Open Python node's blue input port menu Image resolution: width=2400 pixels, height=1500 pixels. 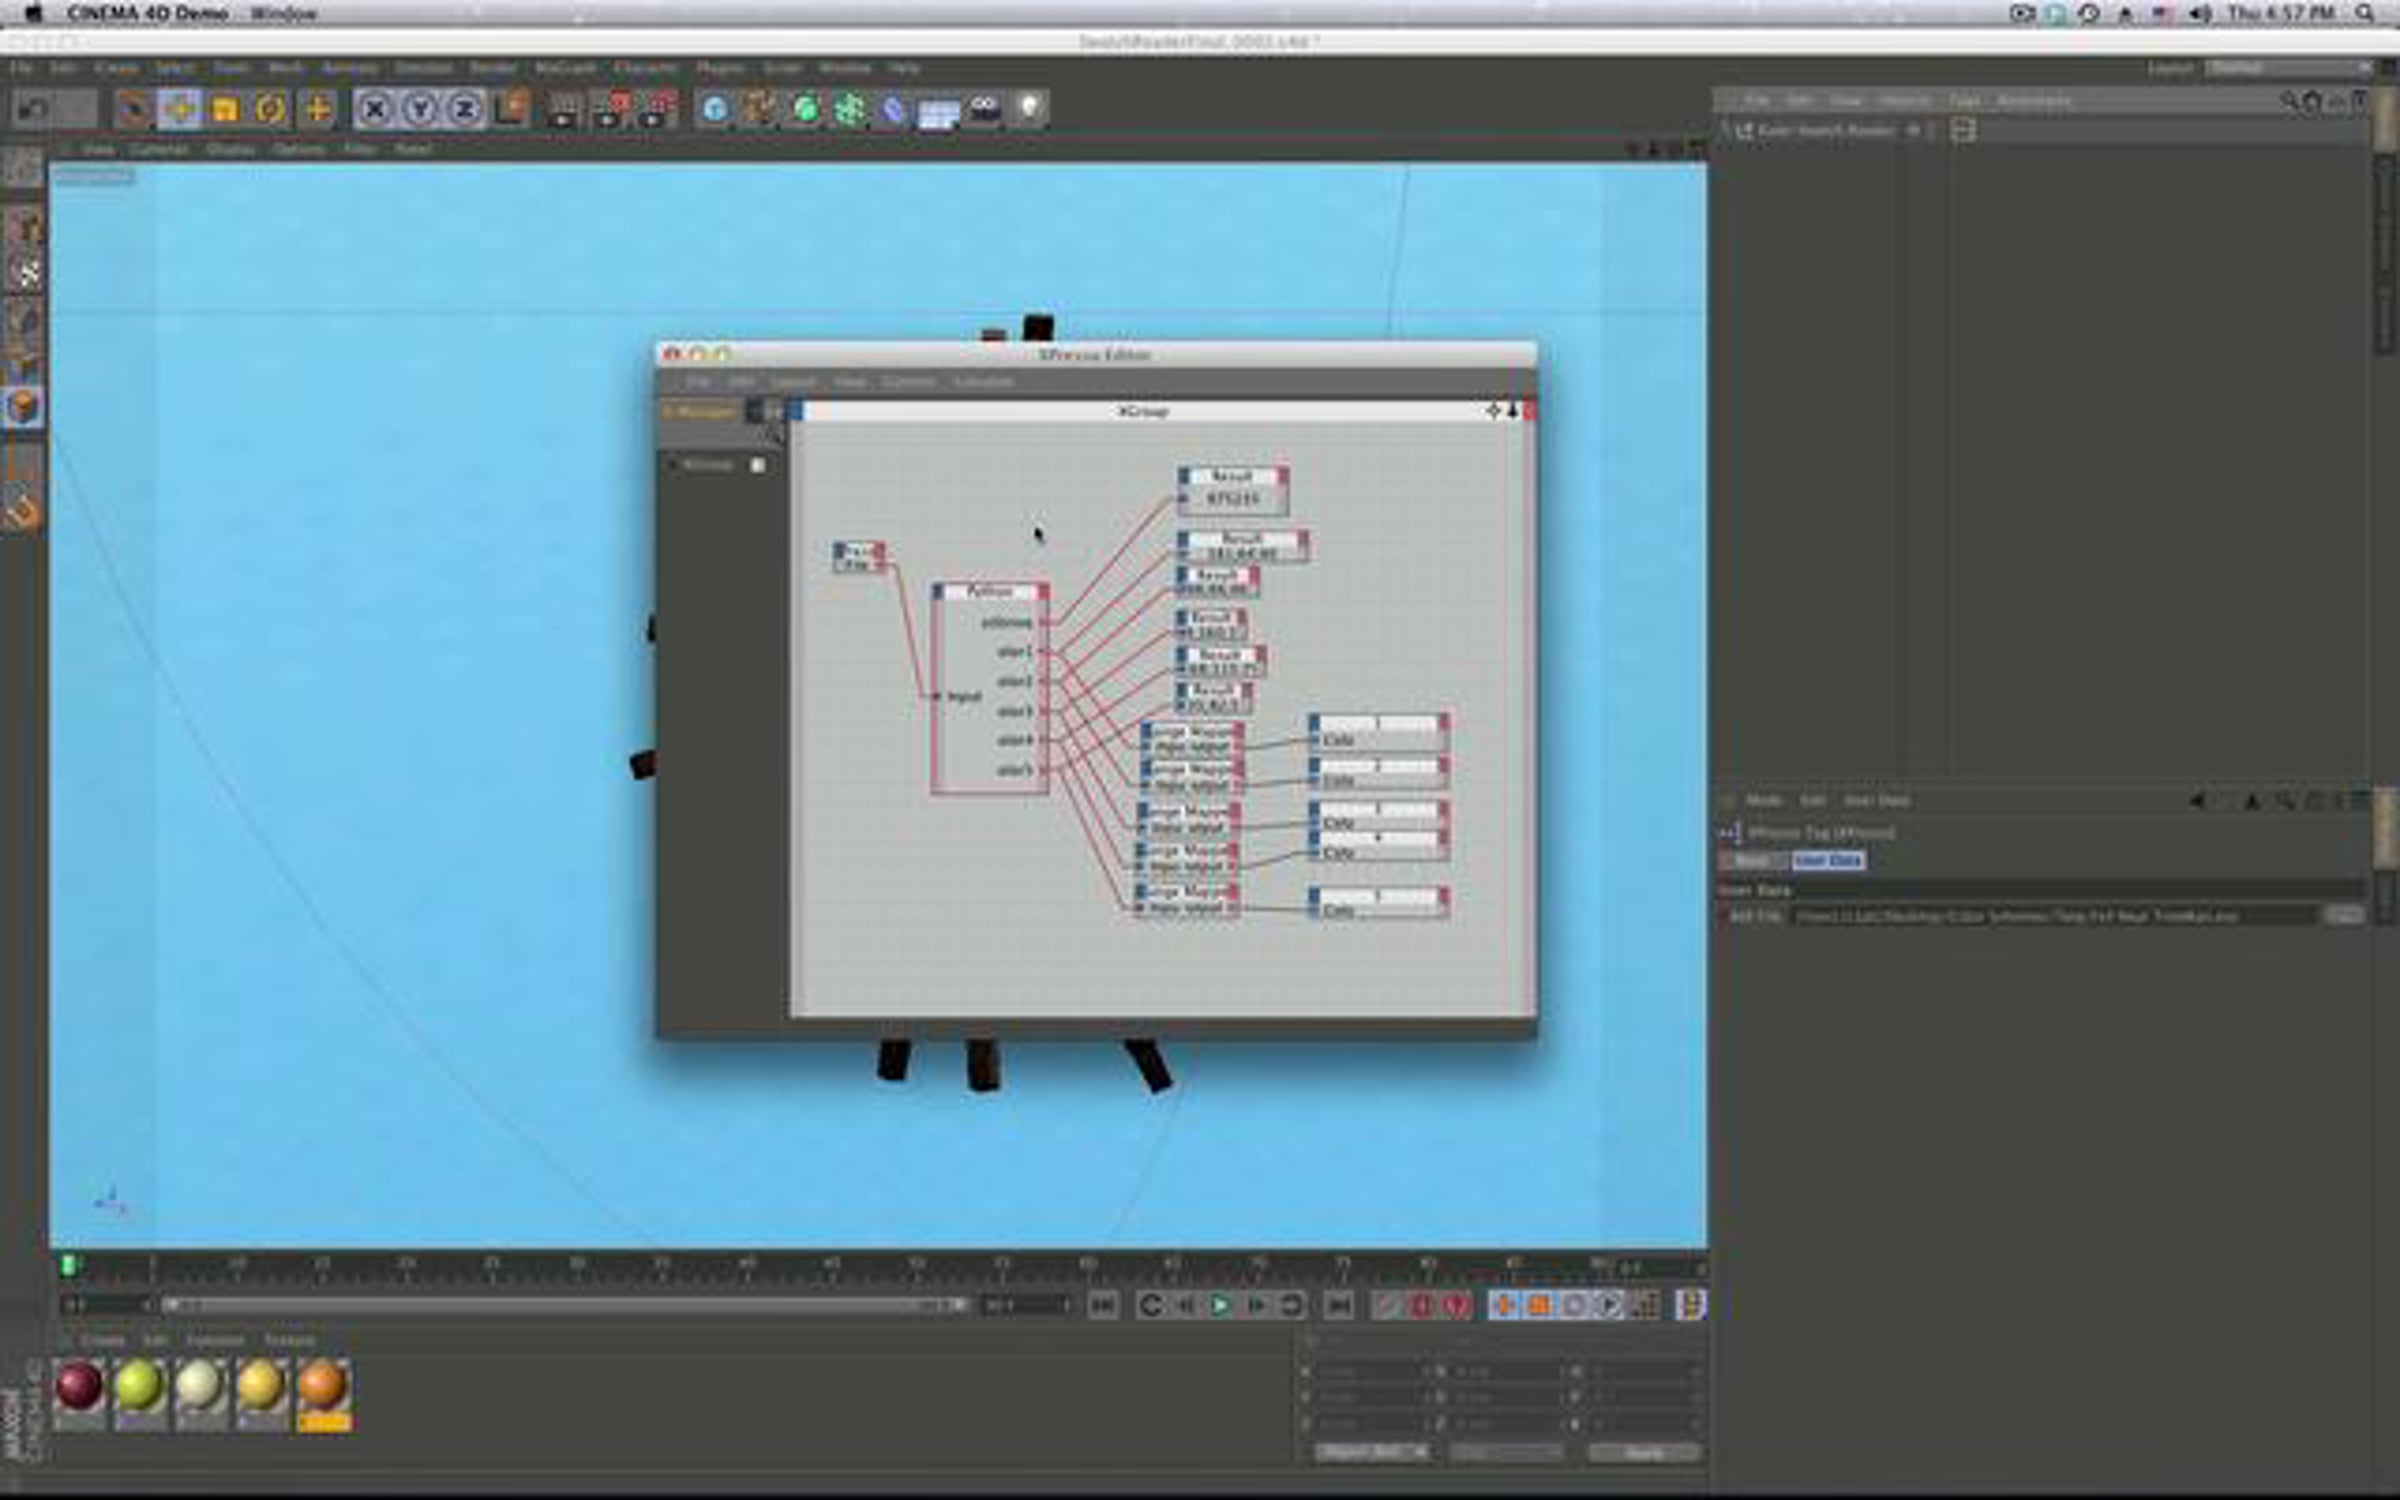[938, 592]
